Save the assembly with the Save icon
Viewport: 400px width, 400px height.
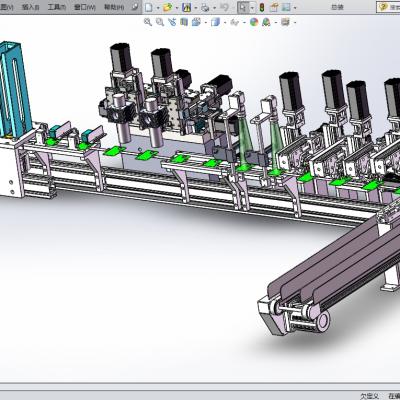[186, 7]
